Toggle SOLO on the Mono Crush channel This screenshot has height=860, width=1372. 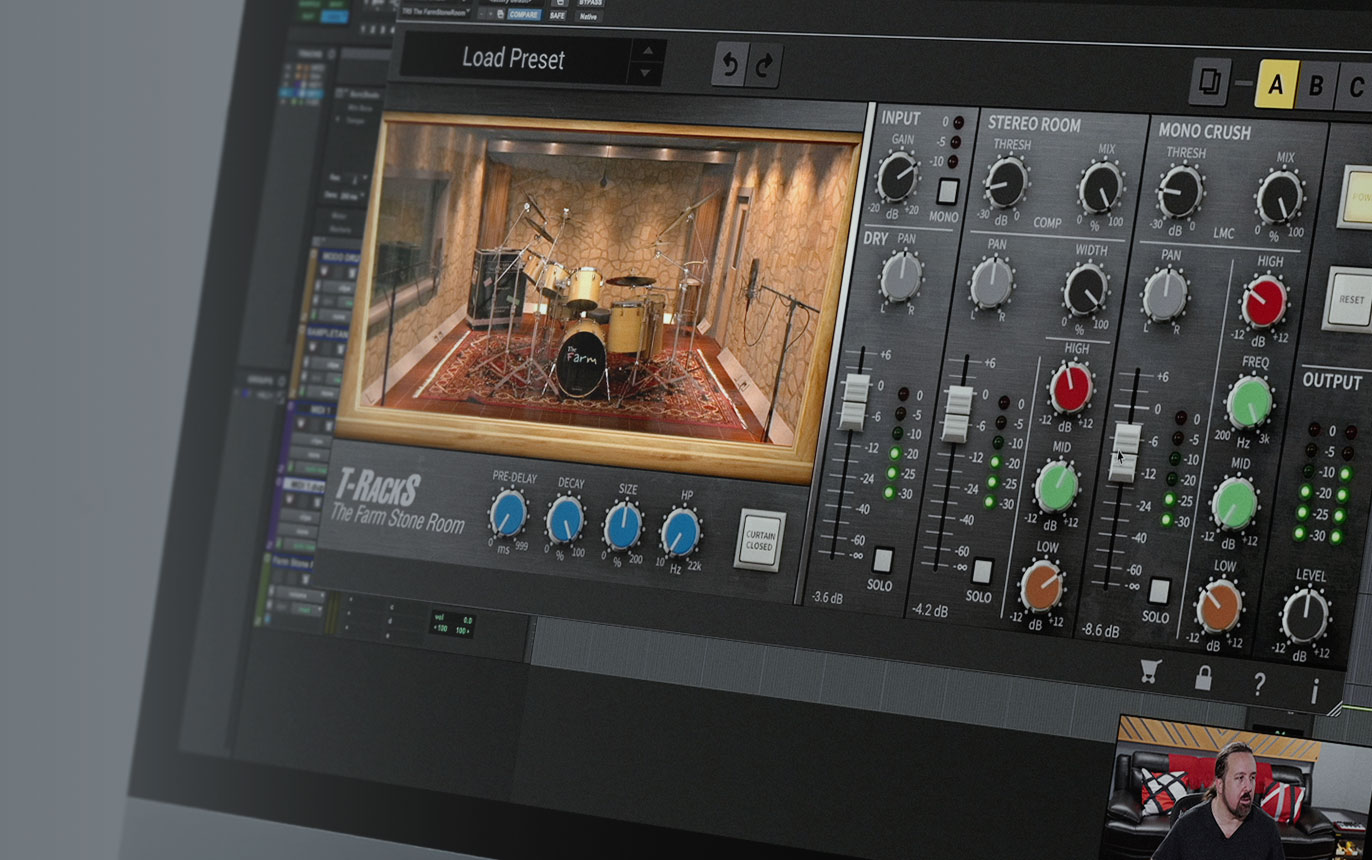(1158, 591)
